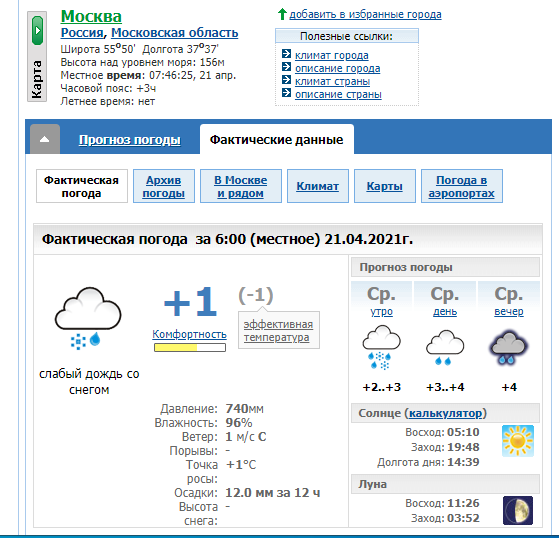Viewport: 559px width, 538px height.
Task: Click arrow icon beside описание страны
Action: pyautogui.click(x=286, y=93)
